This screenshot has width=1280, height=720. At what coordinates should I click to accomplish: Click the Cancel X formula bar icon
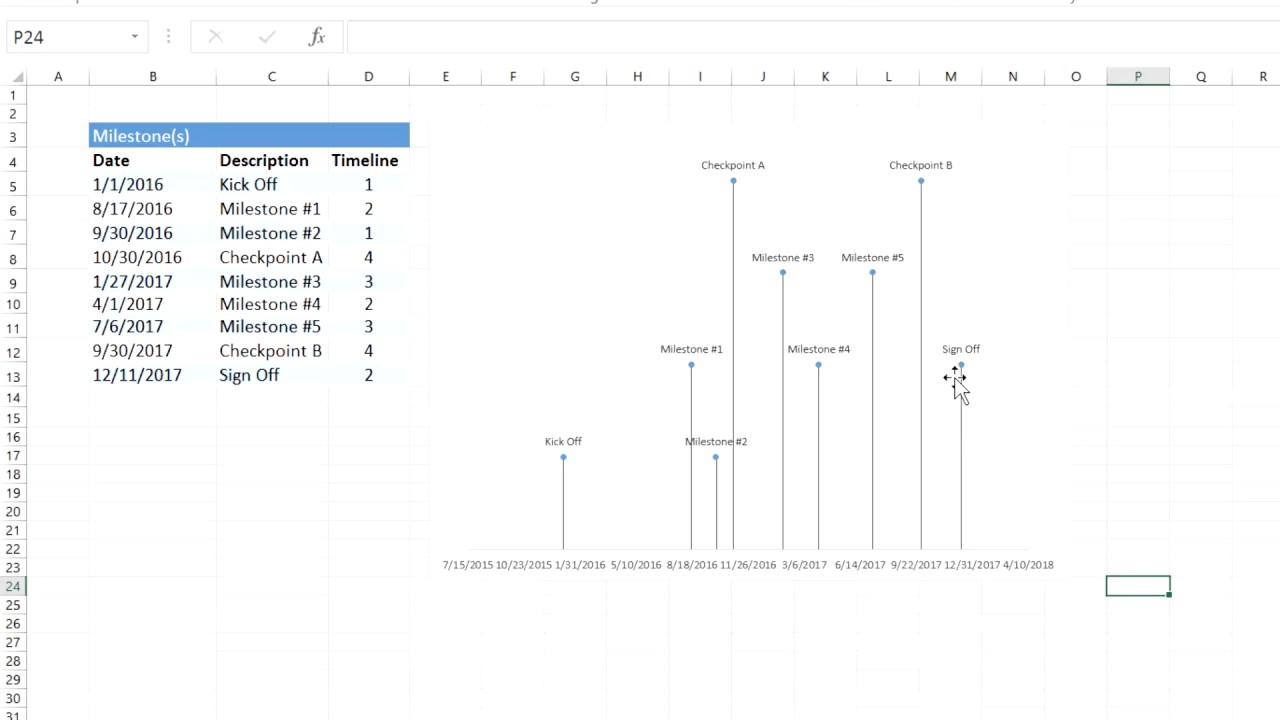tap(215, 37)
